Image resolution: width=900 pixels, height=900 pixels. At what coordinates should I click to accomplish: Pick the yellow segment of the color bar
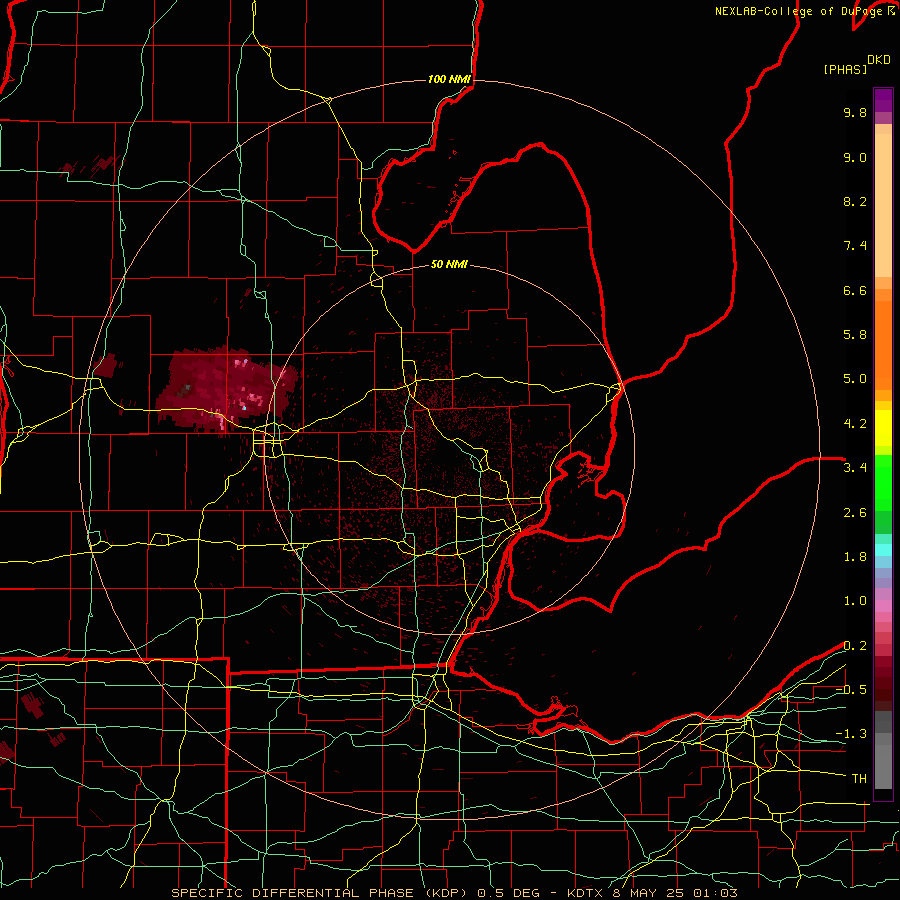pyautogui.click(x=883, y=428)
